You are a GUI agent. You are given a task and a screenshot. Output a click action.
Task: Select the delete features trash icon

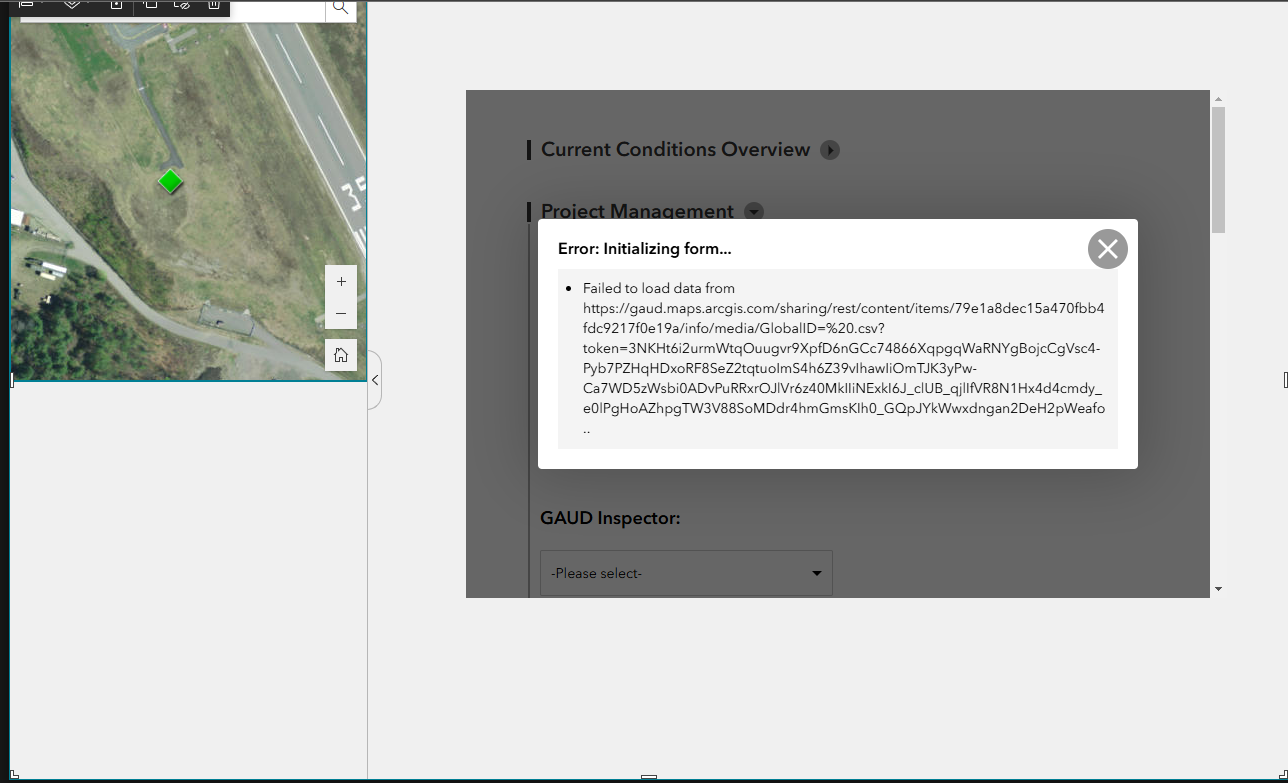click(212, 6)
